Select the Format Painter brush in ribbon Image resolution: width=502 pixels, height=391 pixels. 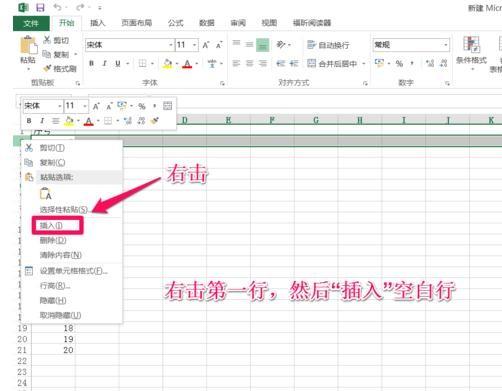click(x=47, y=68)
